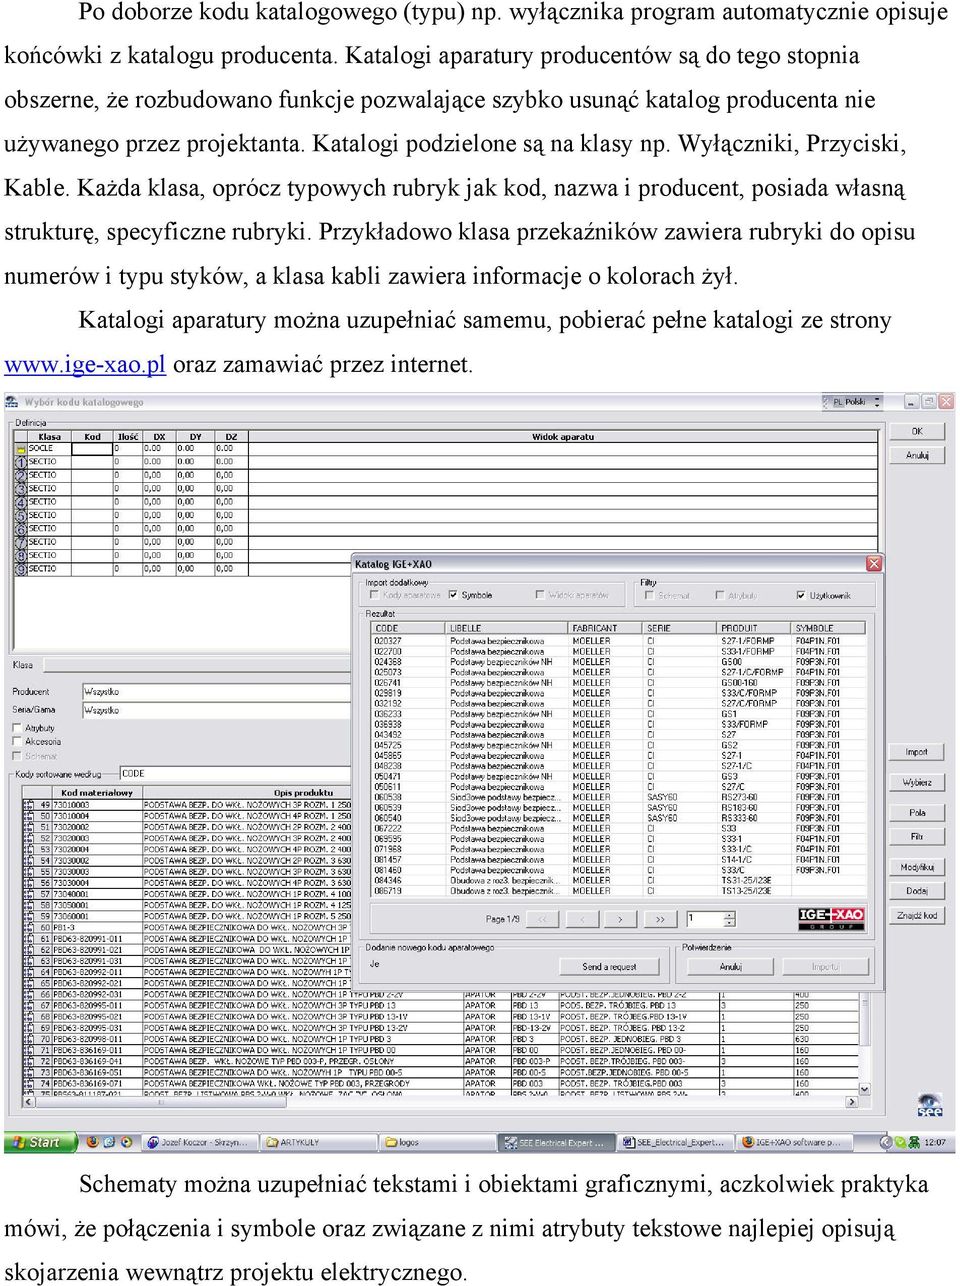The height and width of the screenshot is (1286, 960).
Task: Sort by the PRODUIT column header
Action: click(756, 628)
